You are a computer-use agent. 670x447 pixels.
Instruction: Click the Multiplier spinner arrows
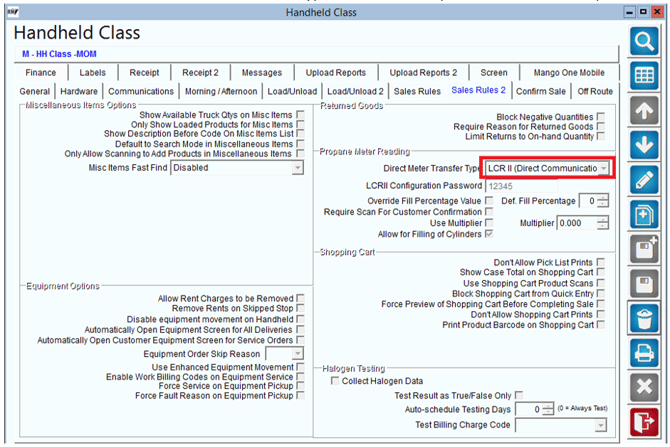602,223
